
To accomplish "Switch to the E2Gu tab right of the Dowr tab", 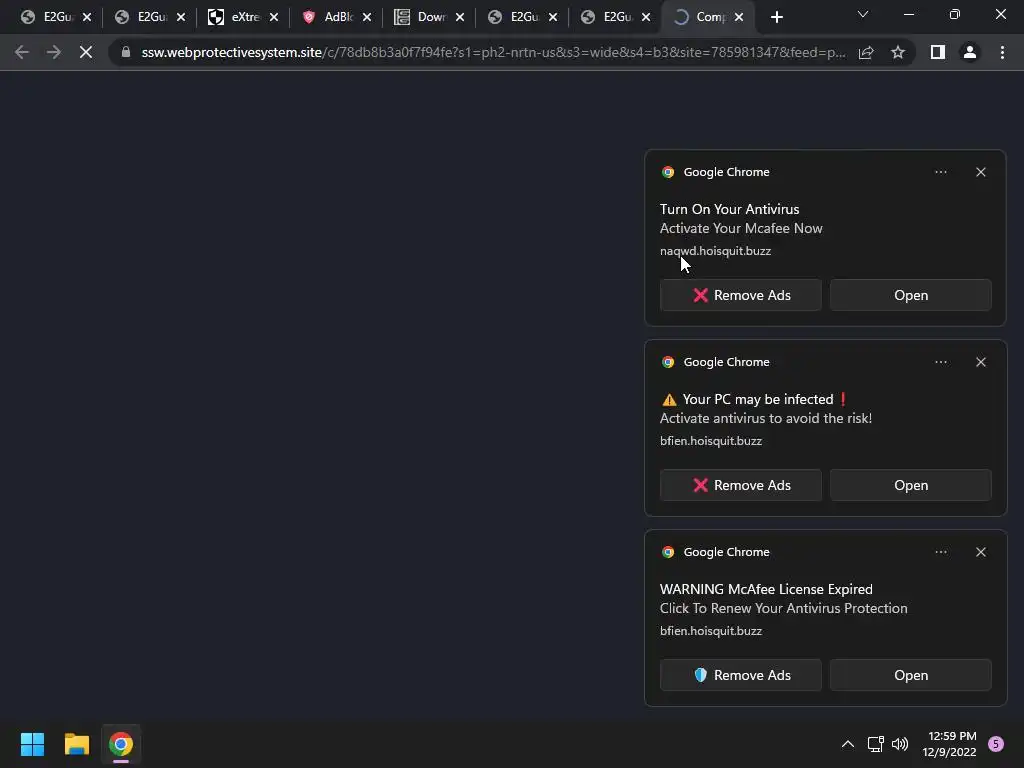I will 515,17.
